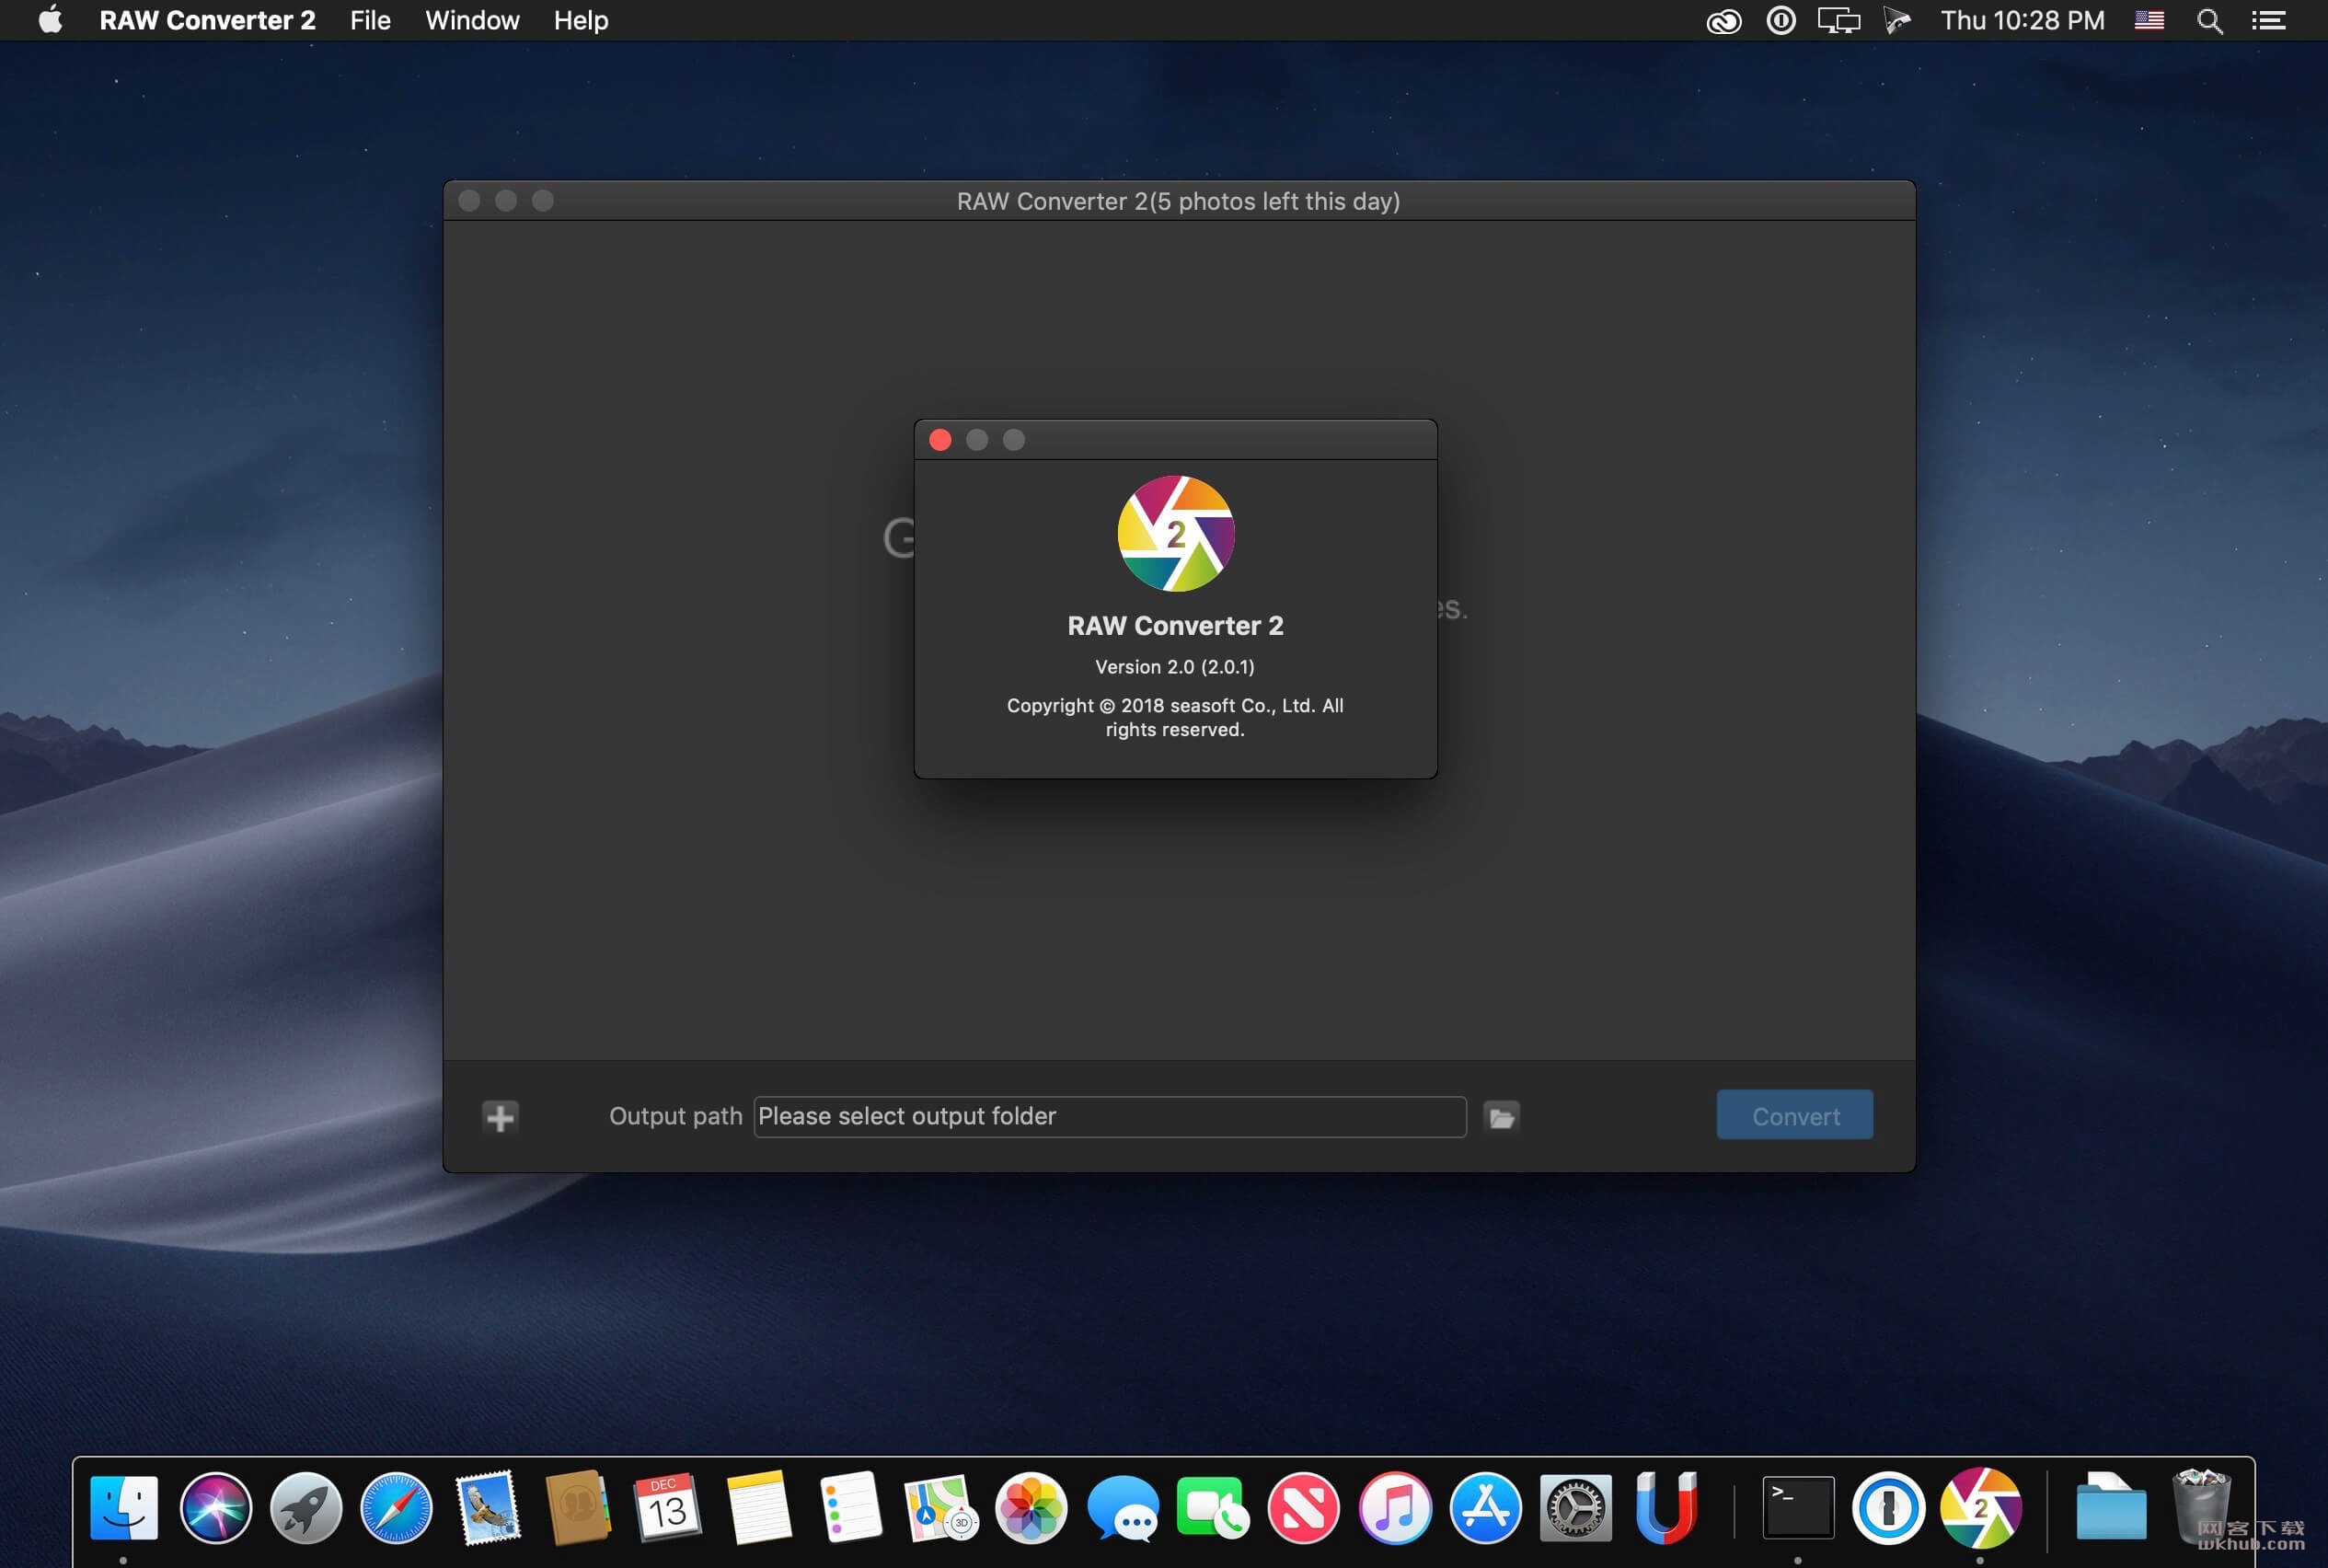Open the File menu
Image resolution: width=2328 pixels, height=1568 pixels.
click(x=370, y=20)
